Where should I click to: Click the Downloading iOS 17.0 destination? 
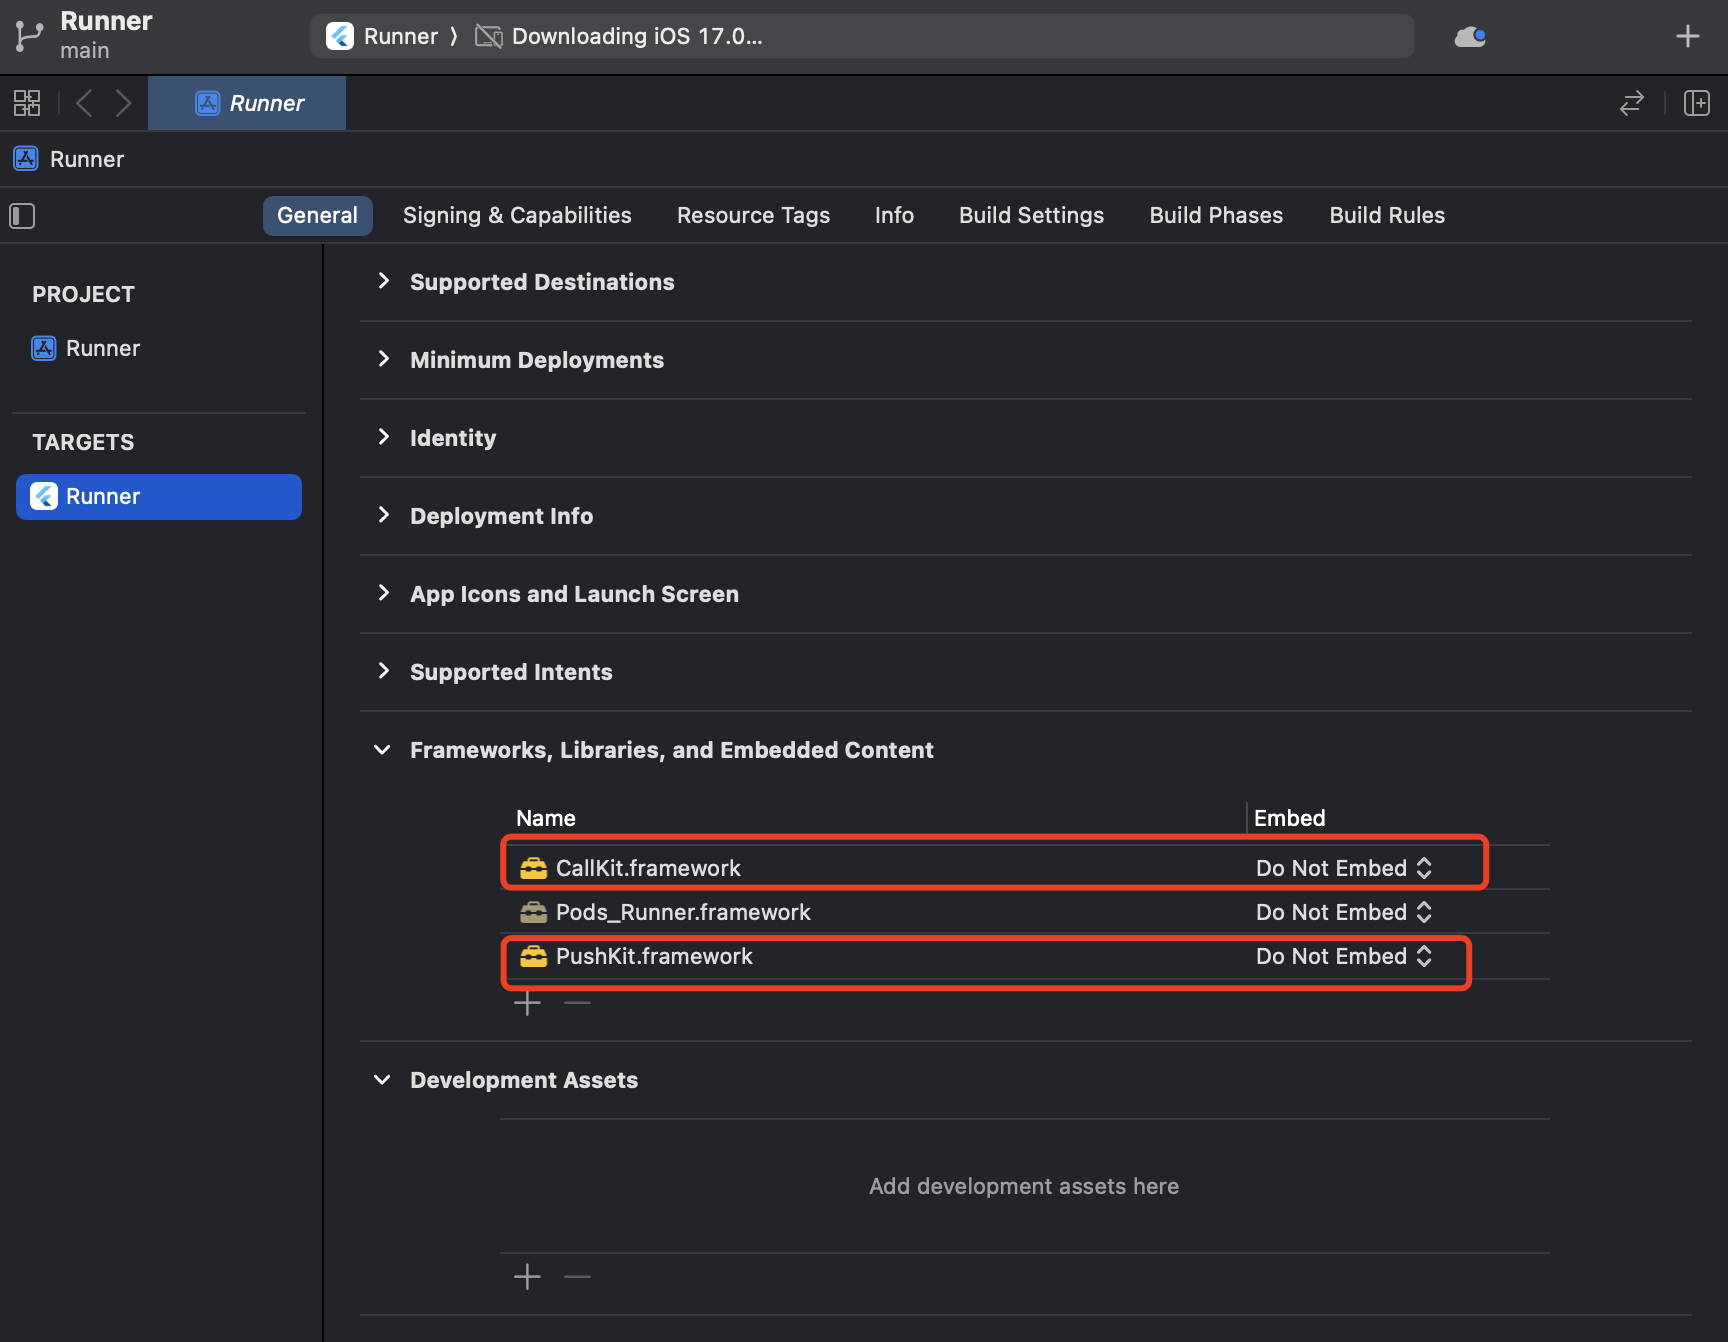tap(636, 37)
